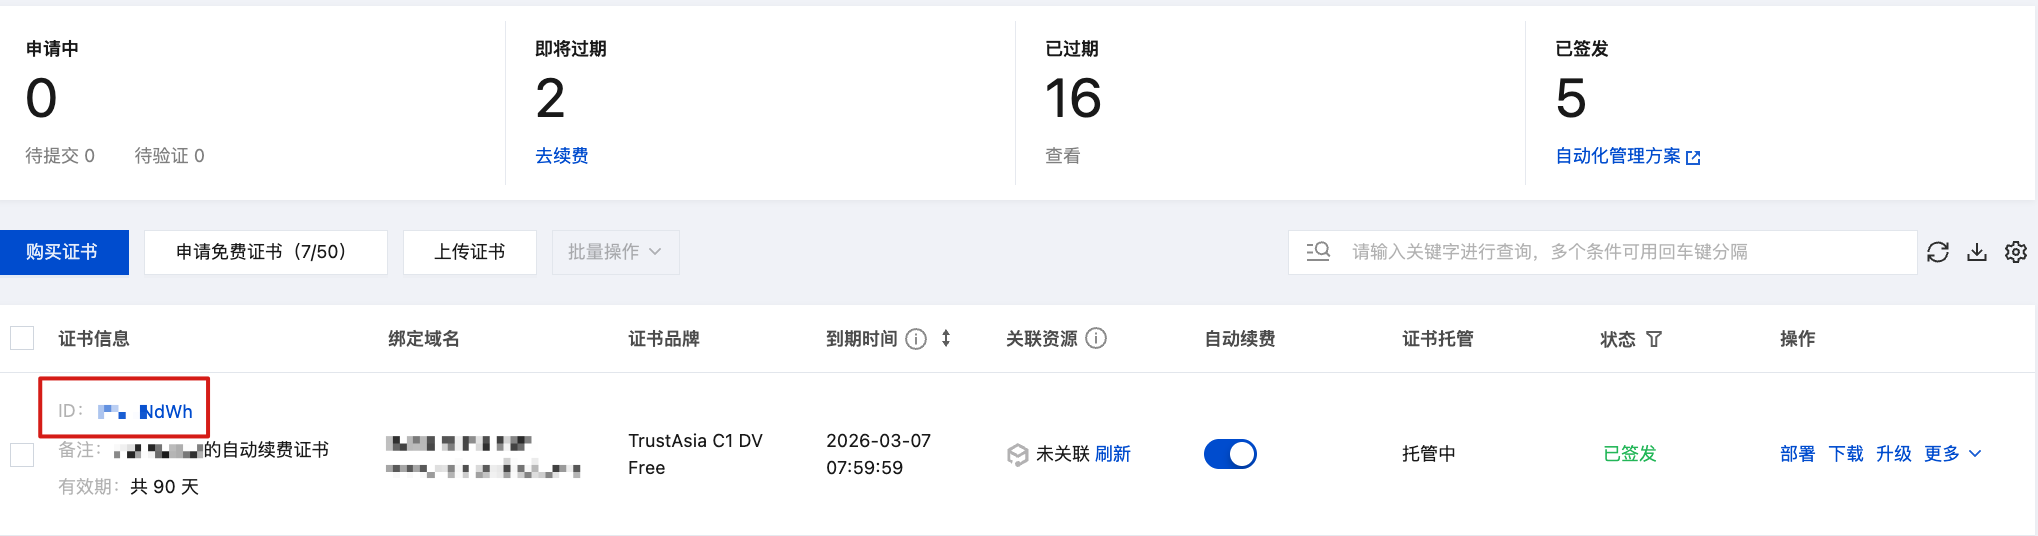This screenshot has height=536, width=2038.
Task: Toggle the 自动续费 switch off
Action: tap(1230, 454)
